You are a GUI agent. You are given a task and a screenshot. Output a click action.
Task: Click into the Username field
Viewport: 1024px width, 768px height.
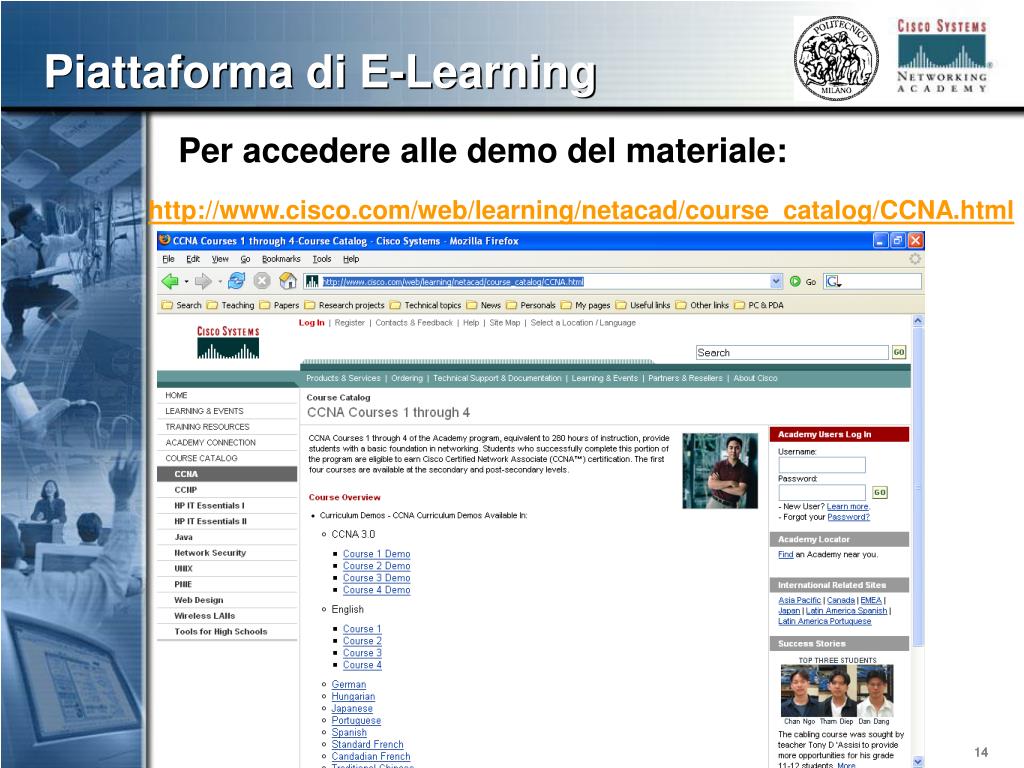click(822, 465)
